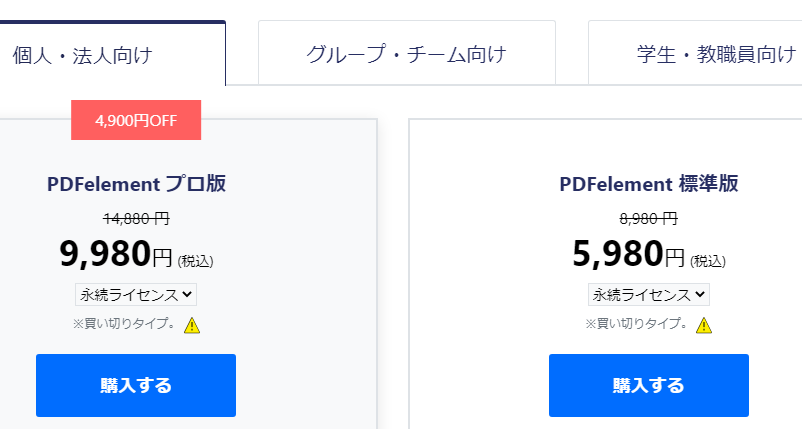Open Standard version 永続ライセンス dropdown
This screenshot has width=802, height=429.
(x=649, y=295)
